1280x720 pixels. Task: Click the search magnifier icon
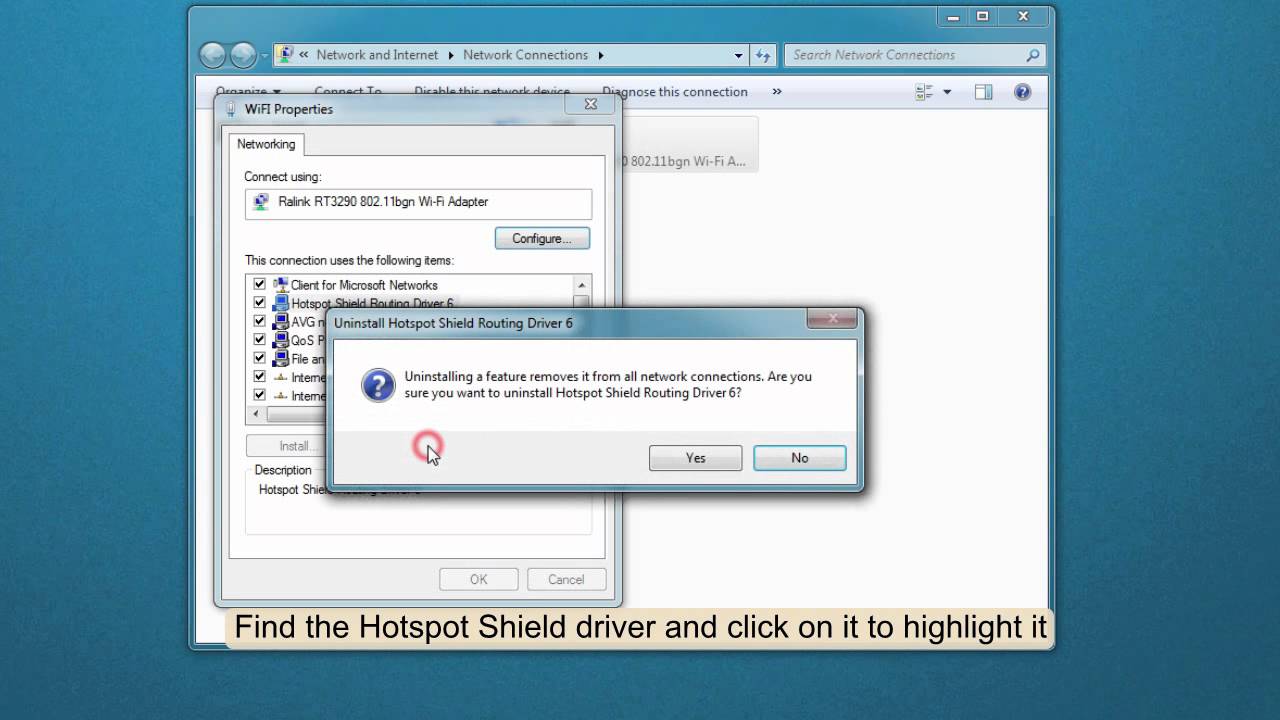(x=1033, y=55)
